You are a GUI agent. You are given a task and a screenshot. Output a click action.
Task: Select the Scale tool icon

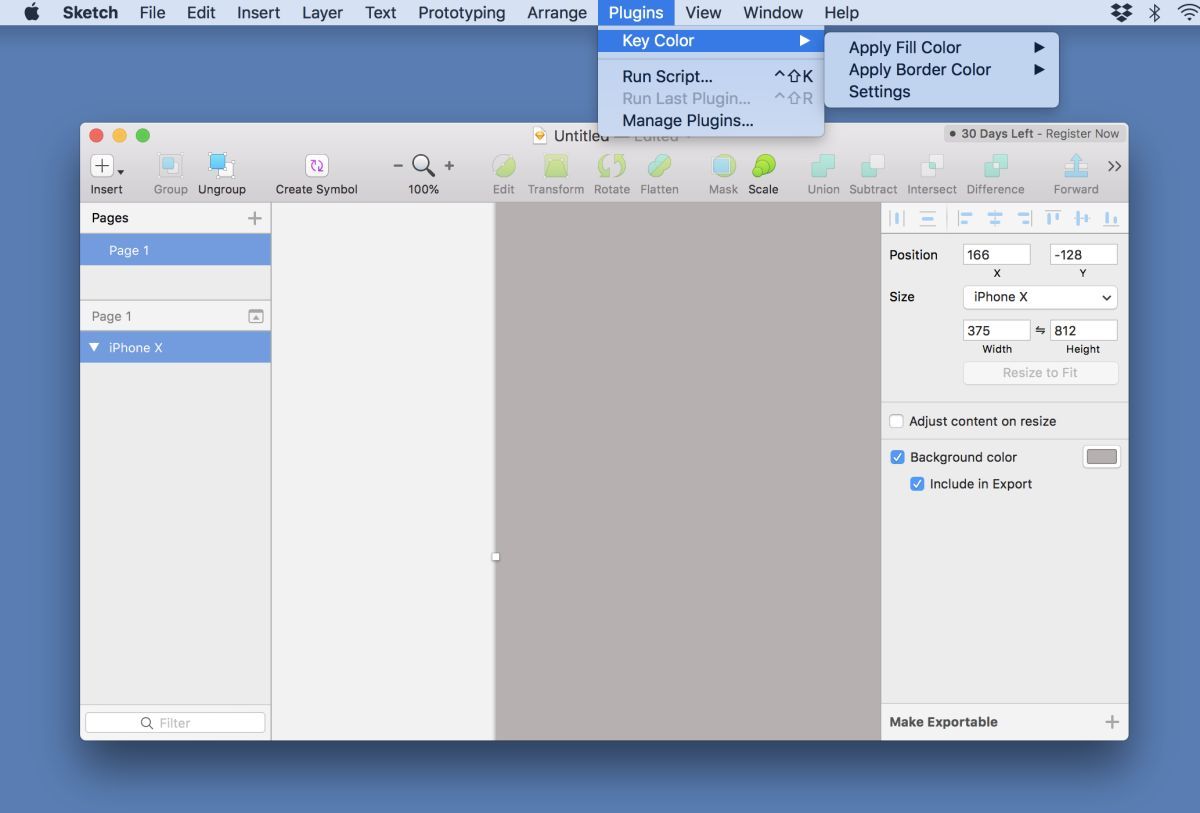[763, 166]
